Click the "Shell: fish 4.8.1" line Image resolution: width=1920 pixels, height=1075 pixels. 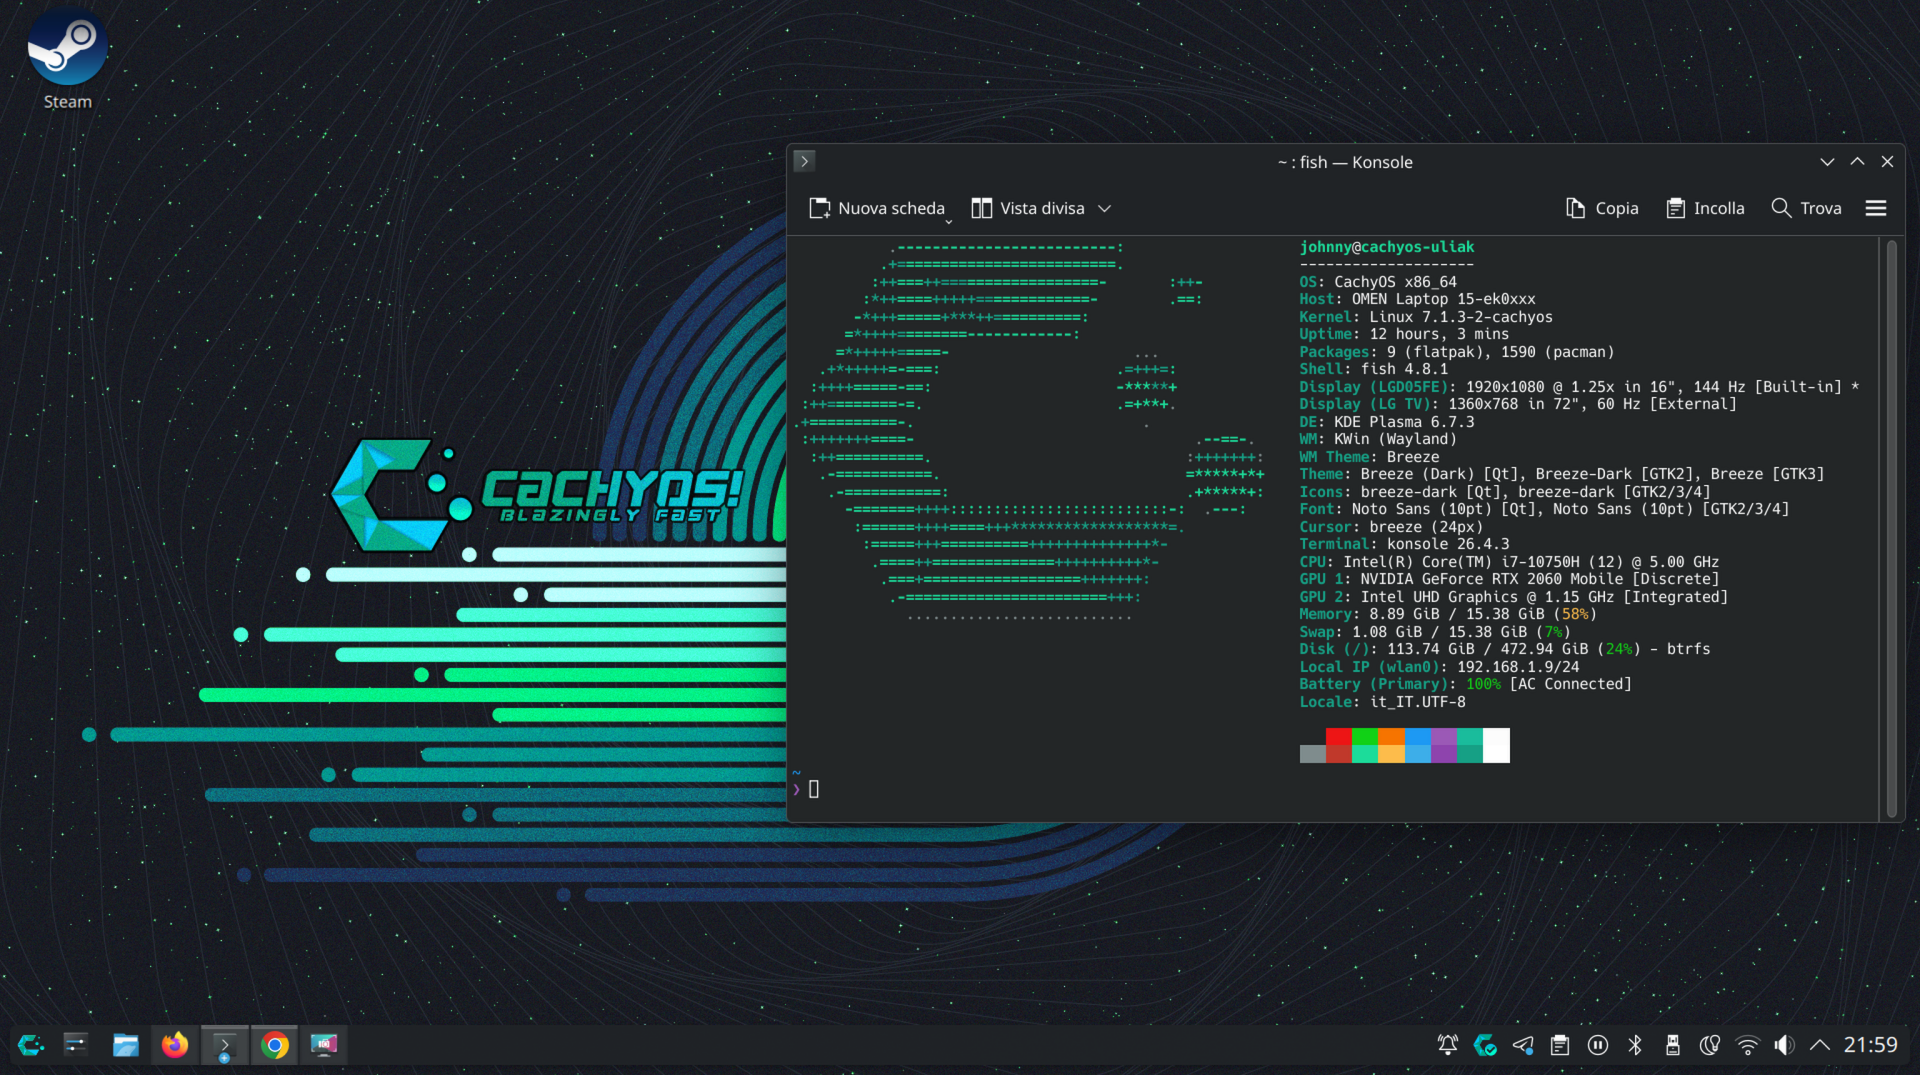1374,369
